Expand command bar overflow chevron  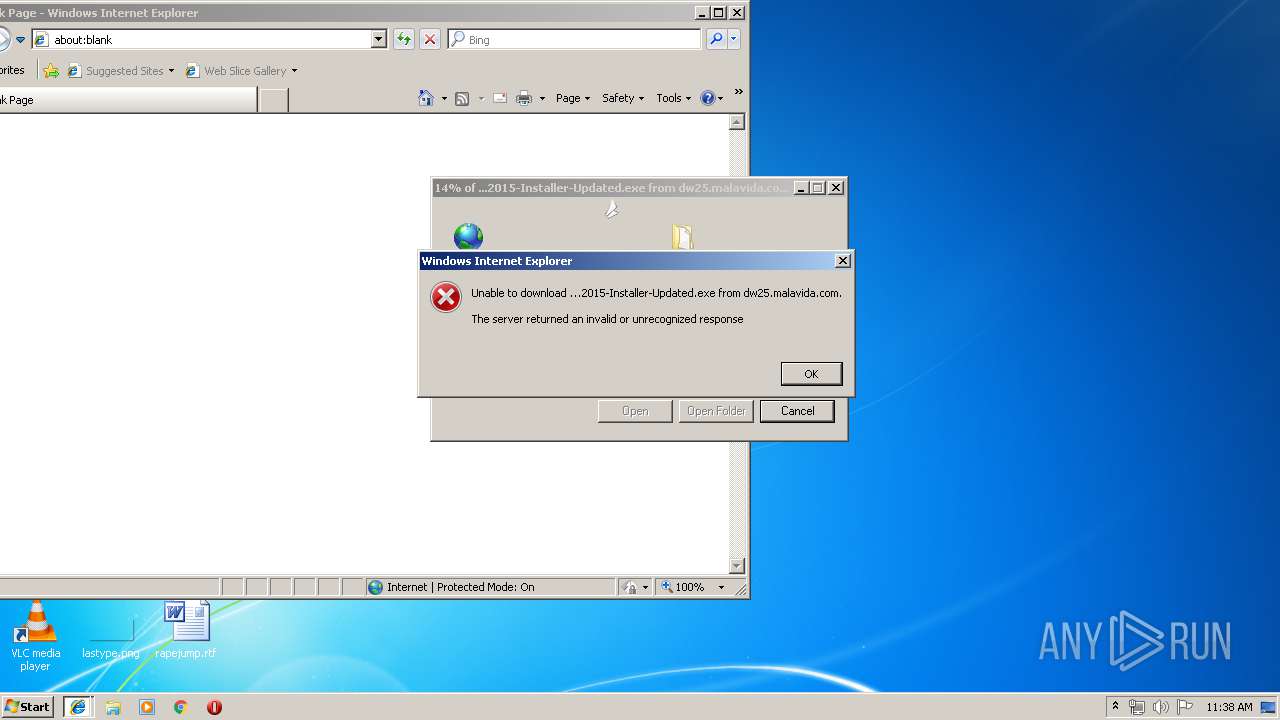coord(739,92)
